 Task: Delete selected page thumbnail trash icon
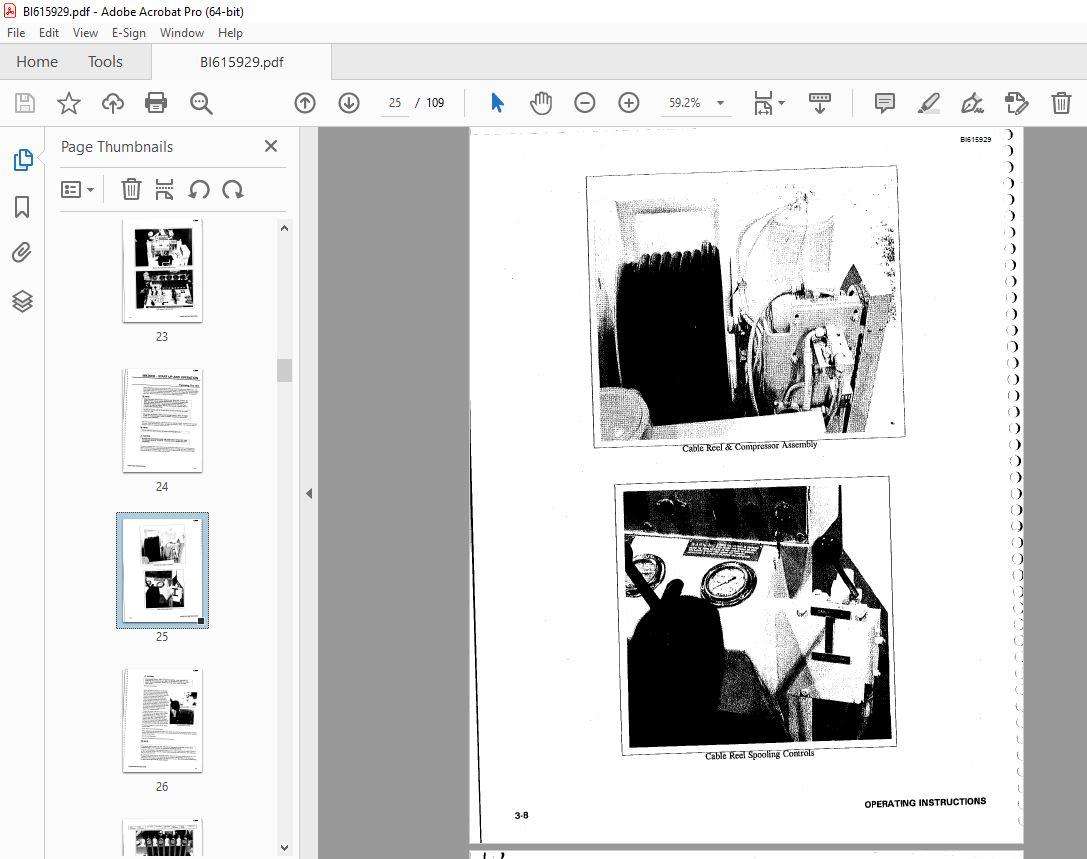[x=131, y=189]
